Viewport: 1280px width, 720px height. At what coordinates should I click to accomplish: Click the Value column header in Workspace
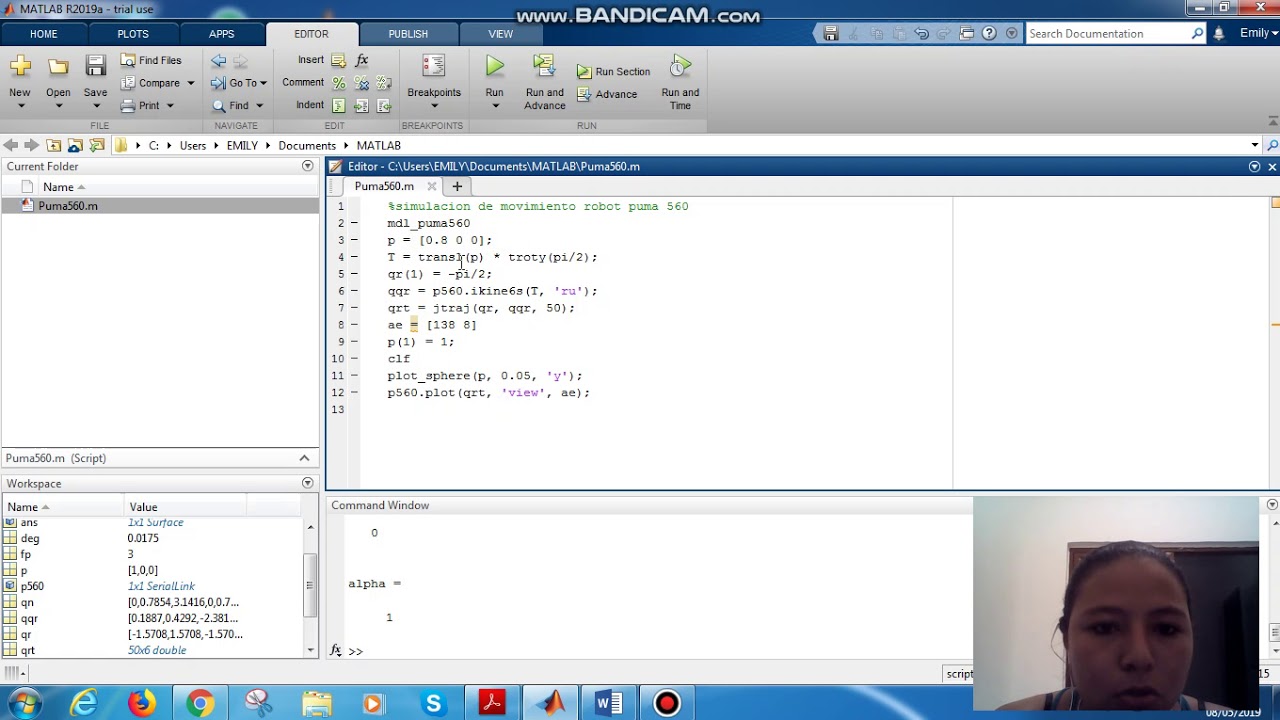point(143,507)
